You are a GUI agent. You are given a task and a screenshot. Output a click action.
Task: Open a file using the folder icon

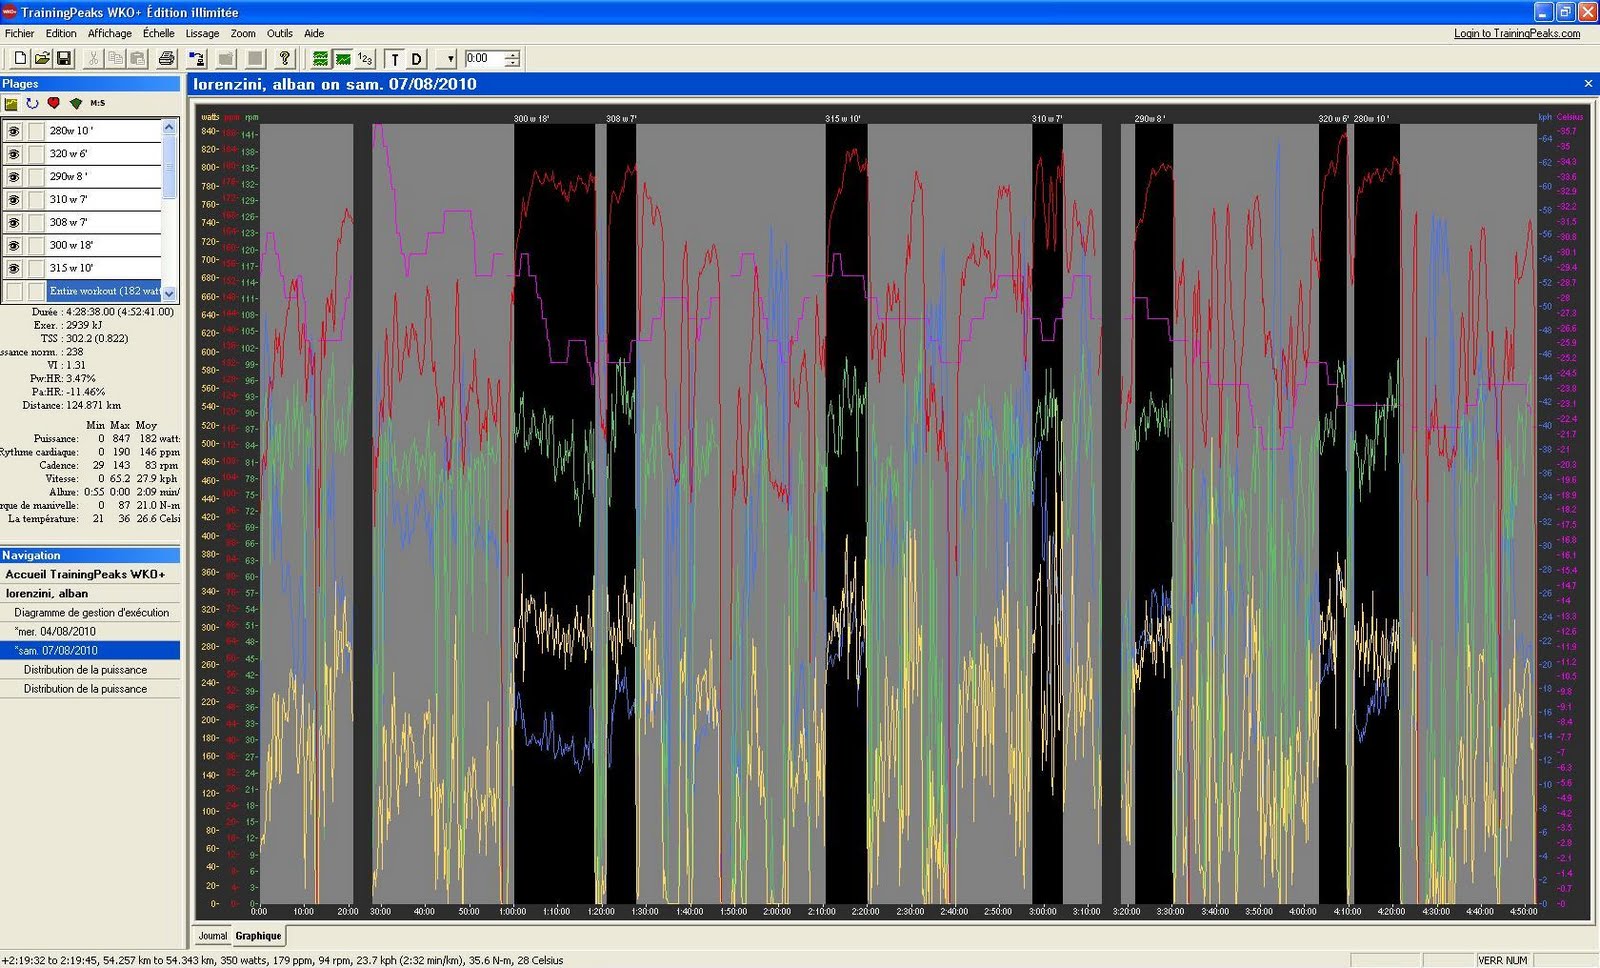pos(42,59)
